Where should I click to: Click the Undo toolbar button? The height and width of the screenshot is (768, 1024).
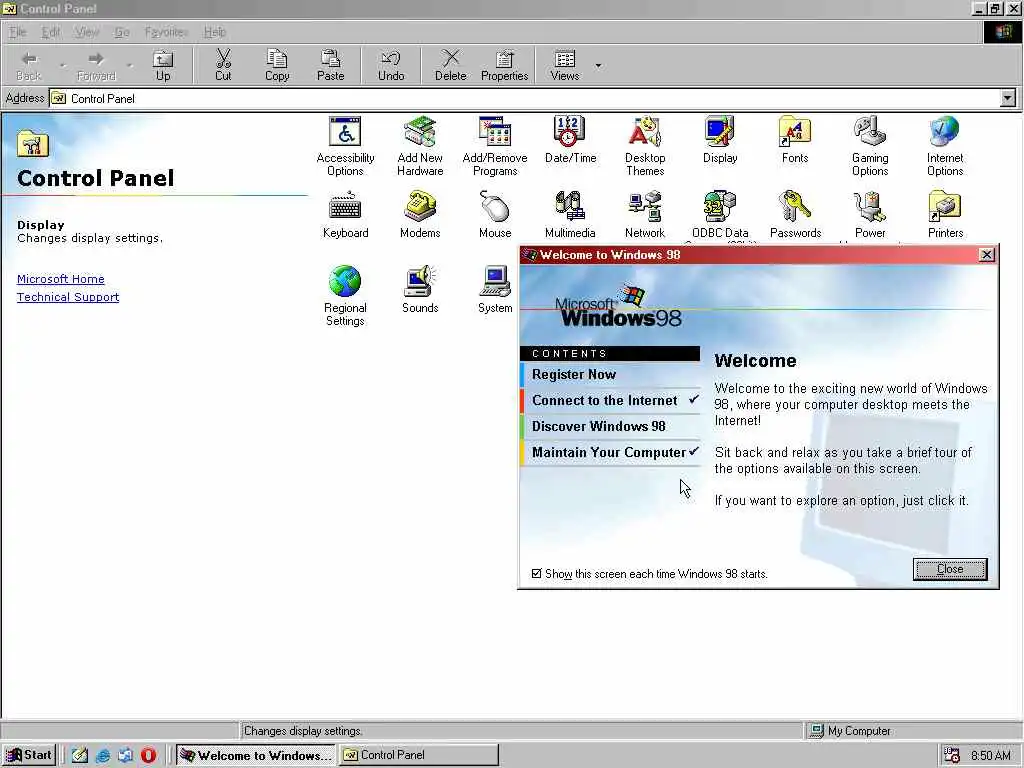[391, 66]
